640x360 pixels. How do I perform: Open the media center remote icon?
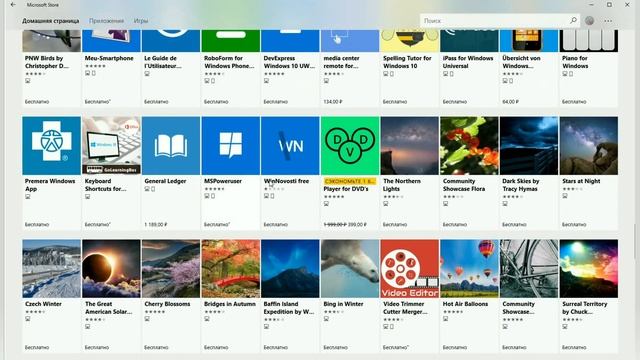click(x=350, y=40)
